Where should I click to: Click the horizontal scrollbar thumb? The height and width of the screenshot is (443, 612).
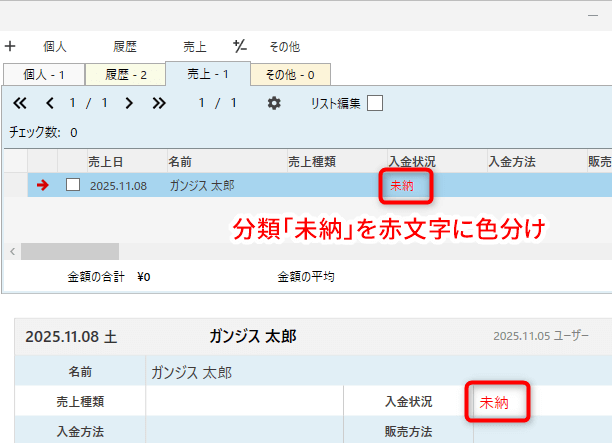click(x=69, y=251)
